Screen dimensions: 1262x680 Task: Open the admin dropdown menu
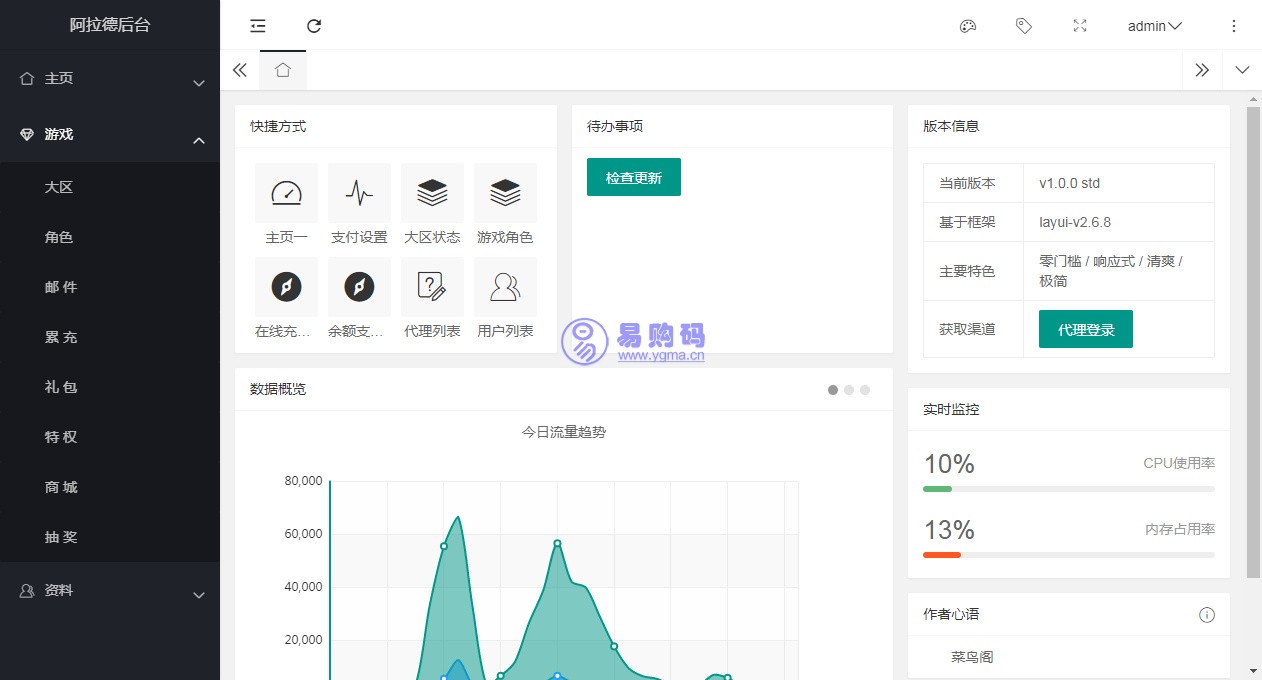point(1153,26)
